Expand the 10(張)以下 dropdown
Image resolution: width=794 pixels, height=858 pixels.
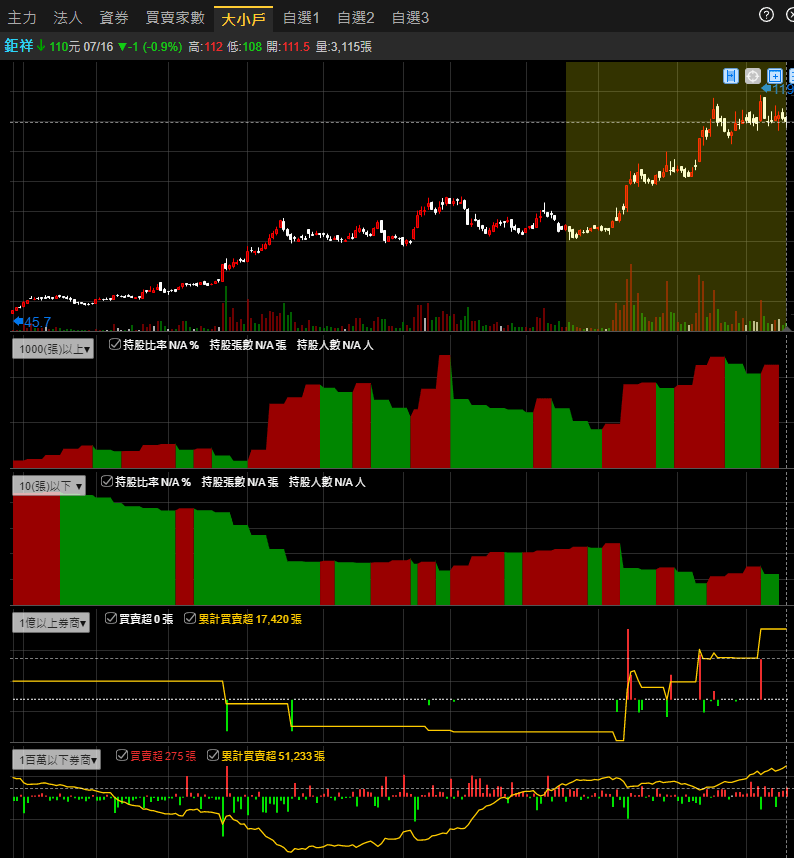(x=49, y=486)
